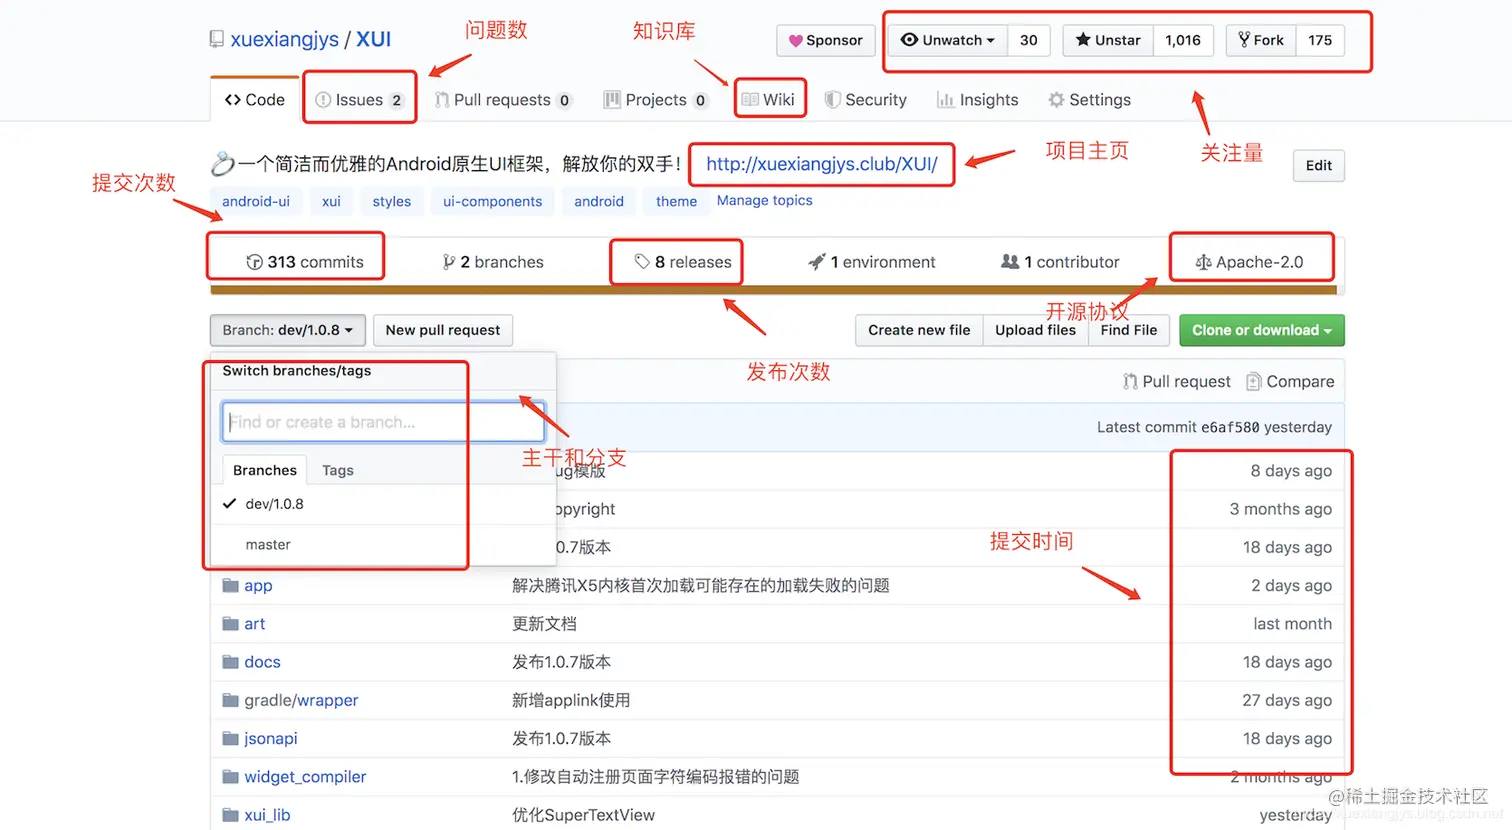Switch to the Tags tab in branch switcher
Image resolution: width=1512 pixels, height=830 pixels.
click(338, 470)
